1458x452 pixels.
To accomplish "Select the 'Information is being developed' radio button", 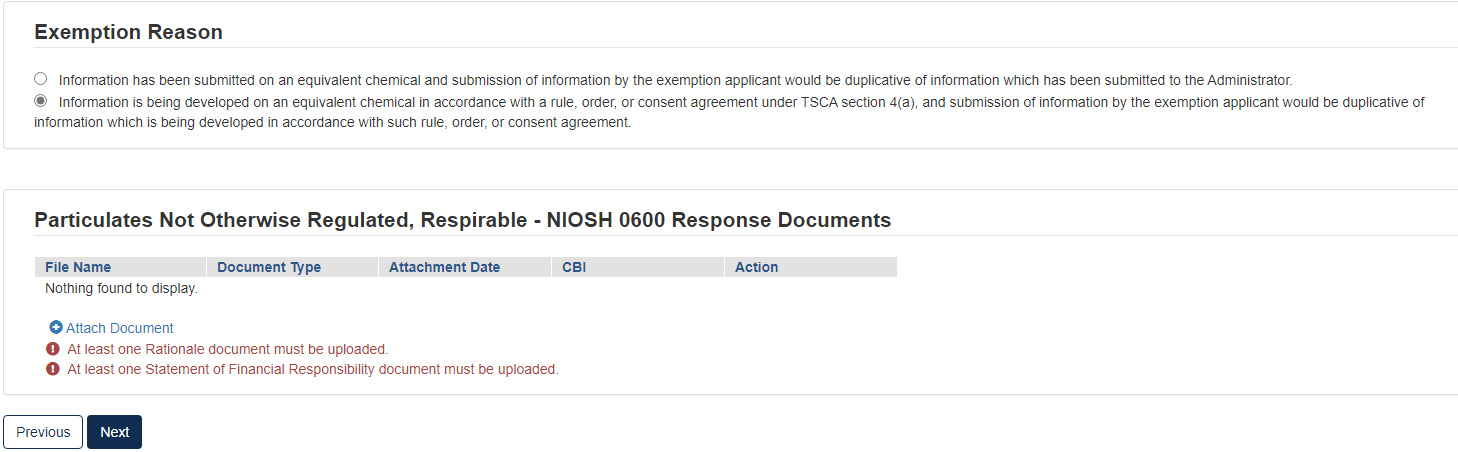I will (40, 101).
